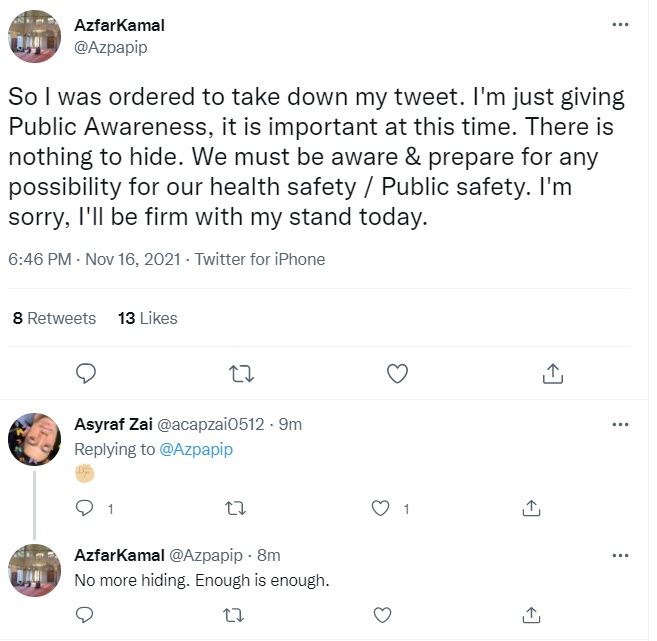Open more options for Asyraf Zai's reply
Viewport: 657px width, 641px height.
pos(620,424)
